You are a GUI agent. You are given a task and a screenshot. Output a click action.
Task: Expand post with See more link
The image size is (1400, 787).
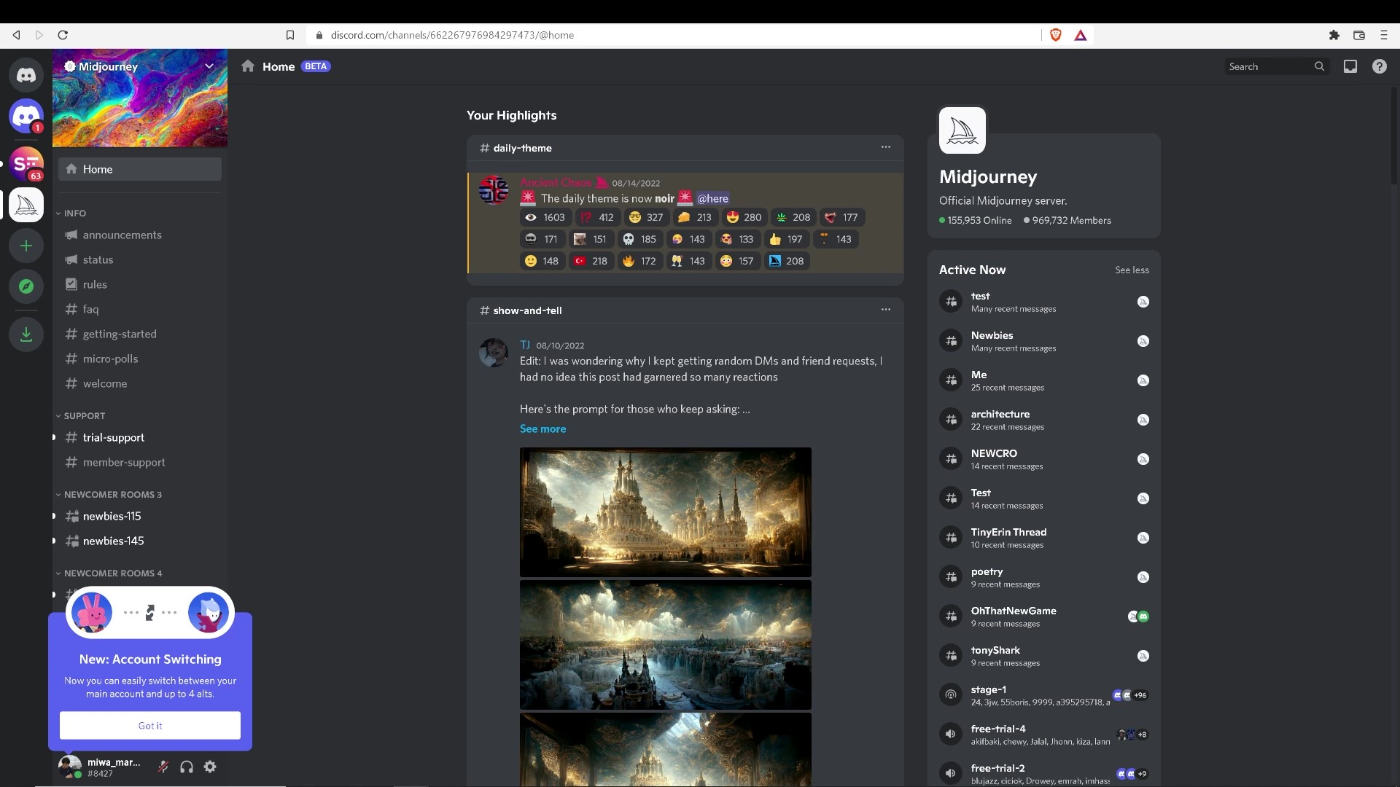[x=543, y=429]
